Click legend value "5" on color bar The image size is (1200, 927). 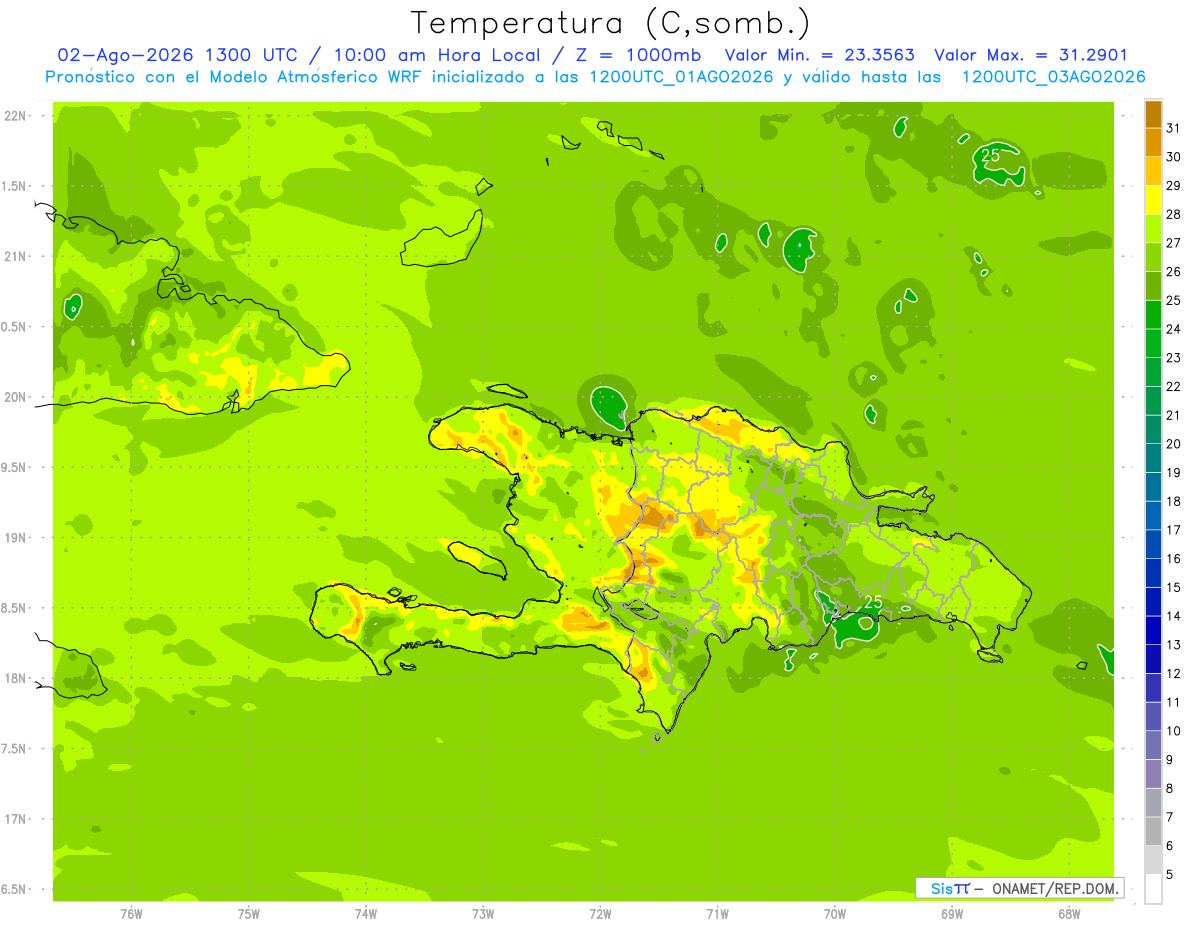(x=1170, y=875)
